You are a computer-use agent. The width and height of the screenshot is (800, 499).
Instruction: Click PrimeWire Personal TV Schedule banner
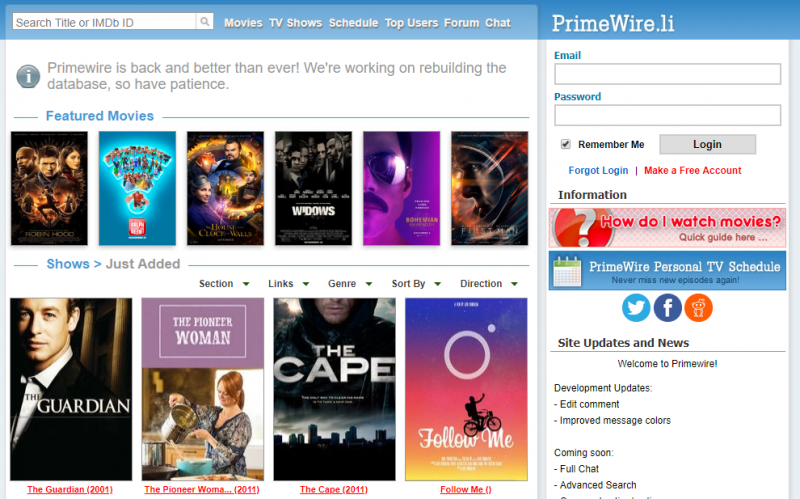coord(667,270)
